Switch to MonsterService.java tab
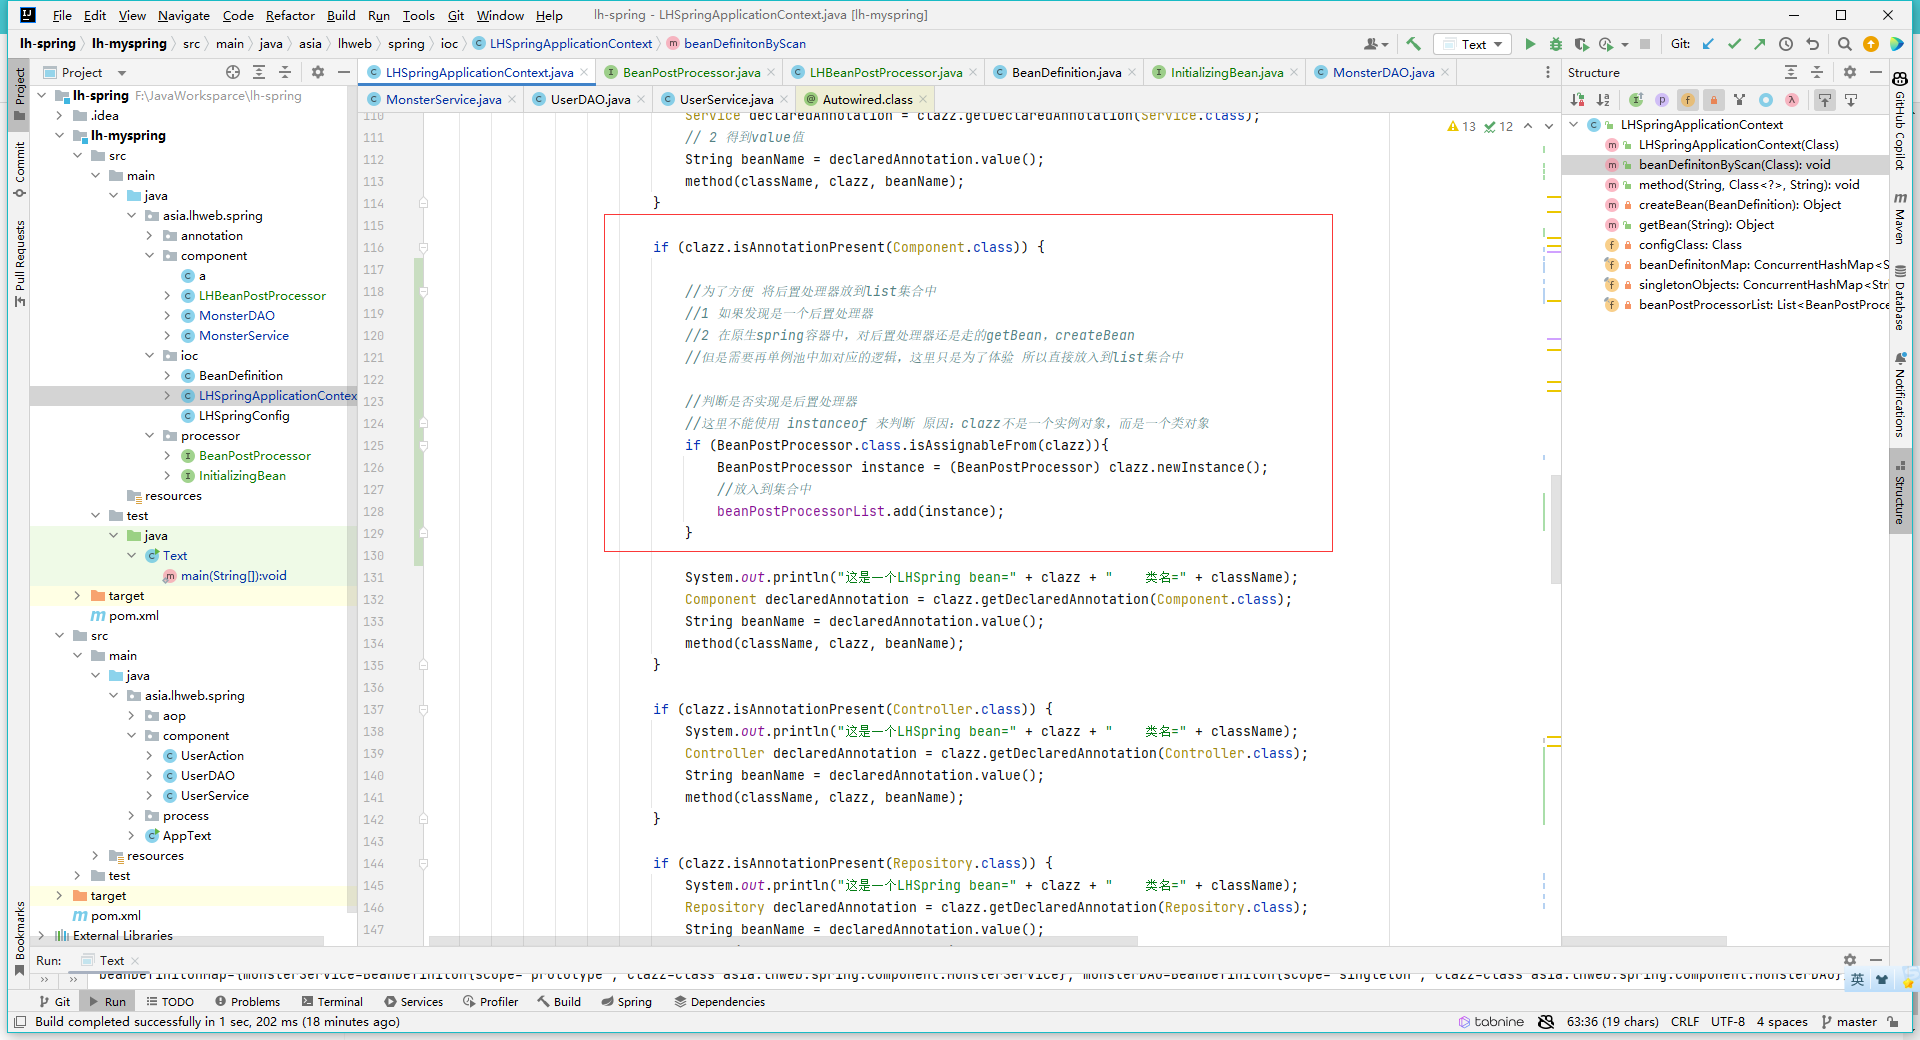 [x=443, y=99]
